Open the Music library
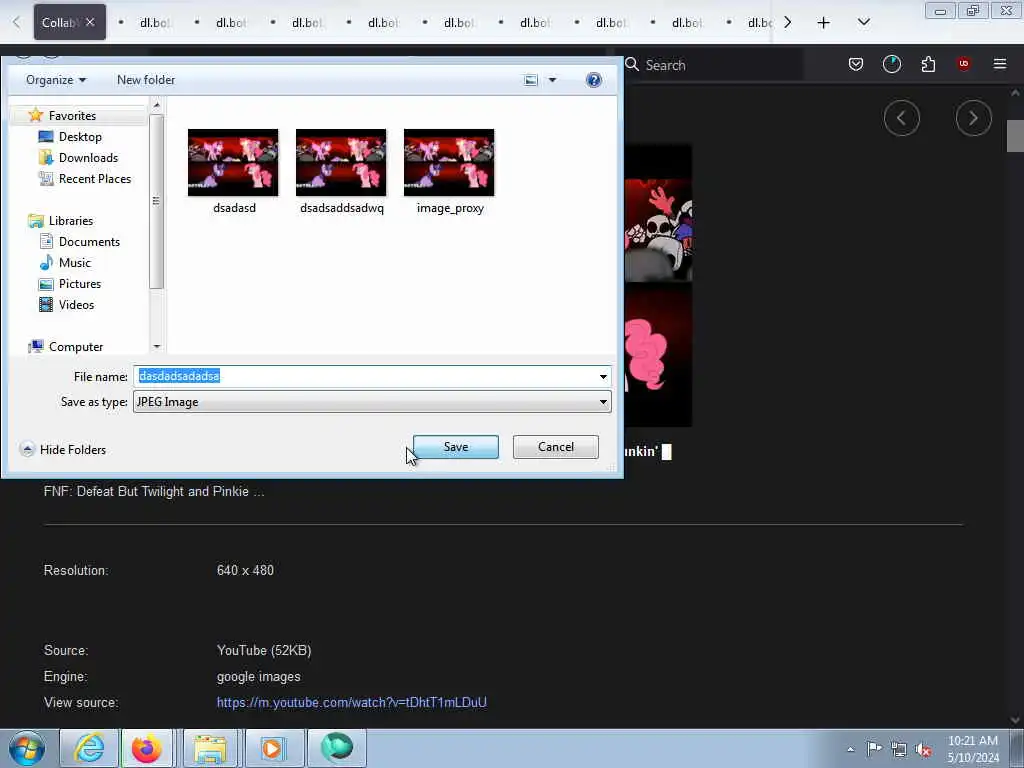The width and height of the screenshot is (1024, 768). click(74, 263)
